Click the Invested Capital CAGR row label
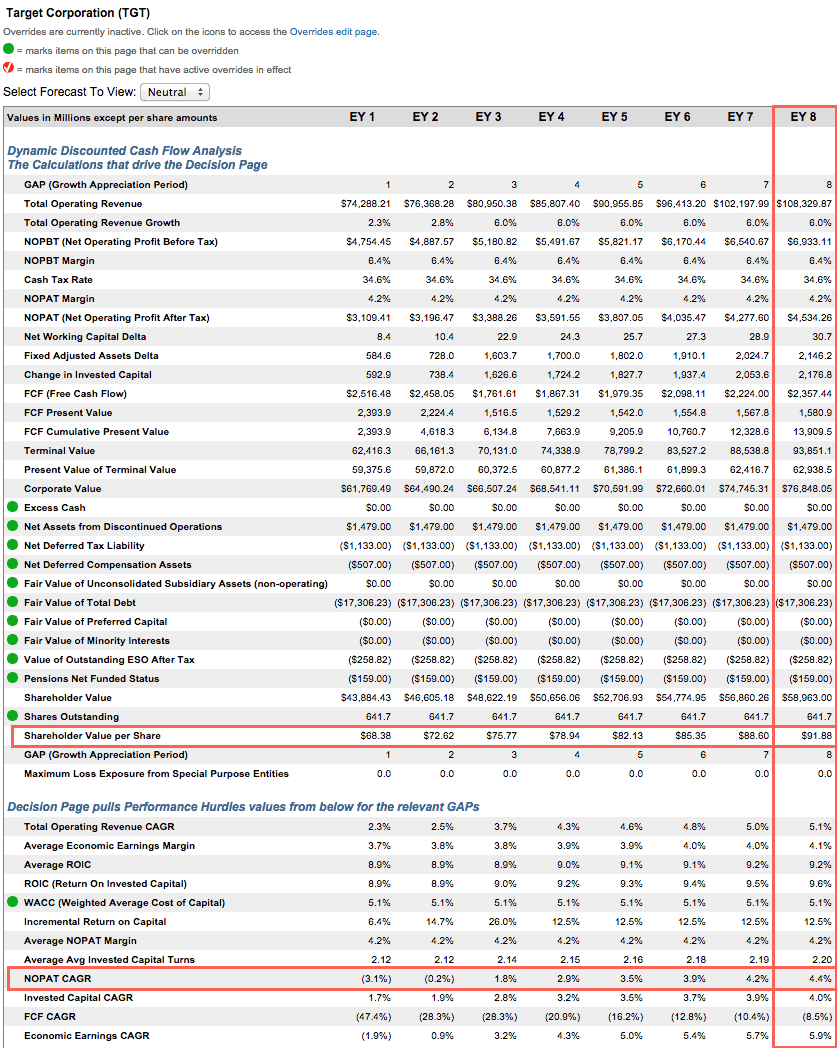The width and height of the screenshot is (837, 1048). [x=78, y=997]
